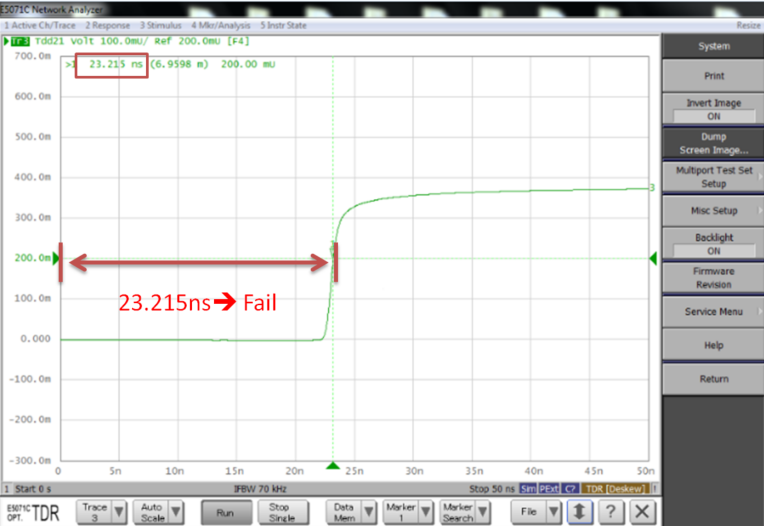Click the C? status indicator

570,488
